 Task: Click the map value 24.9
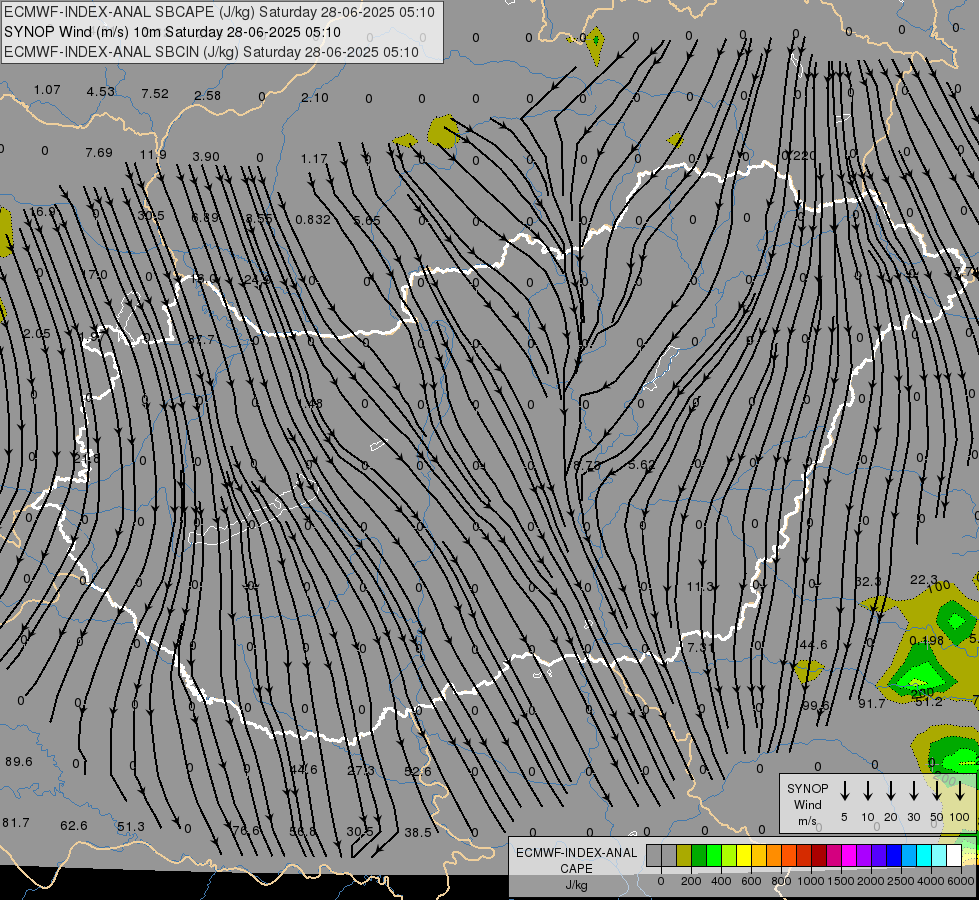pos(257,279)
